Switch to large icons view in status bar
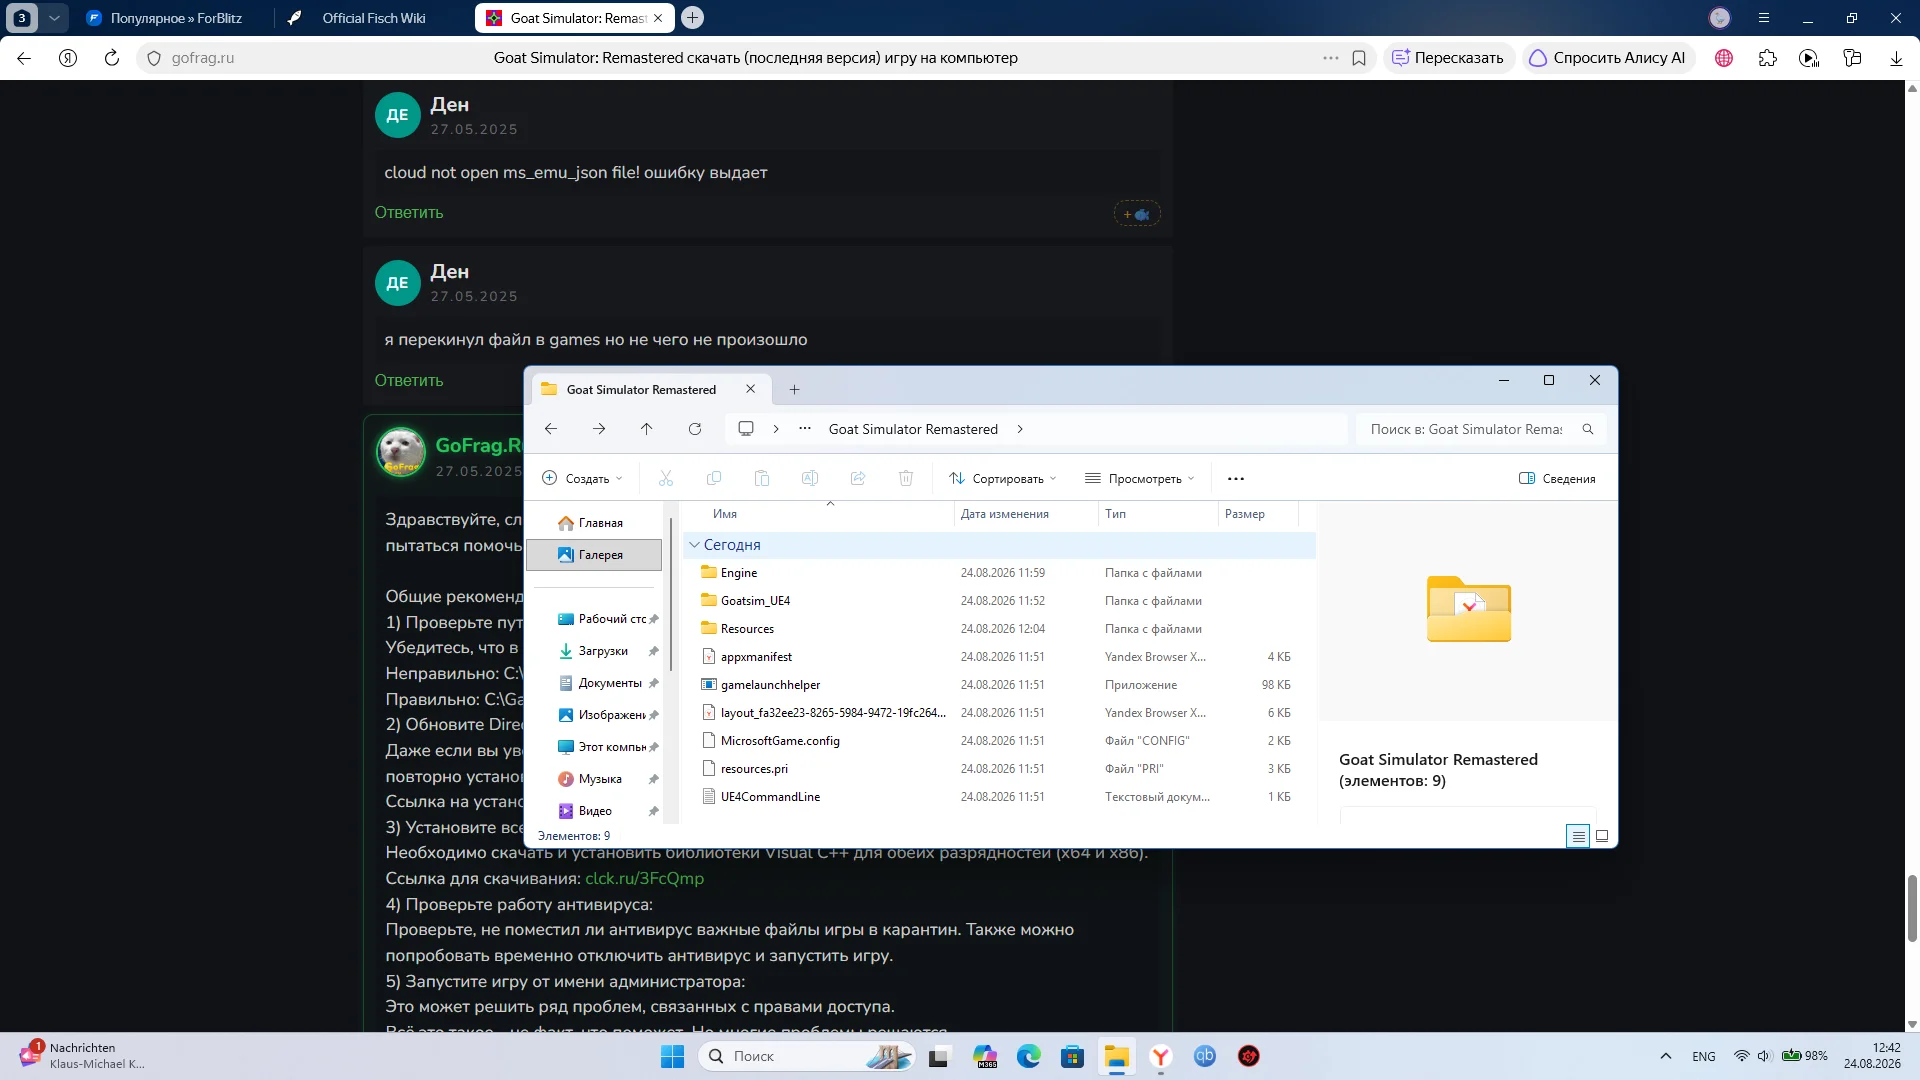 pos(1602,836)
